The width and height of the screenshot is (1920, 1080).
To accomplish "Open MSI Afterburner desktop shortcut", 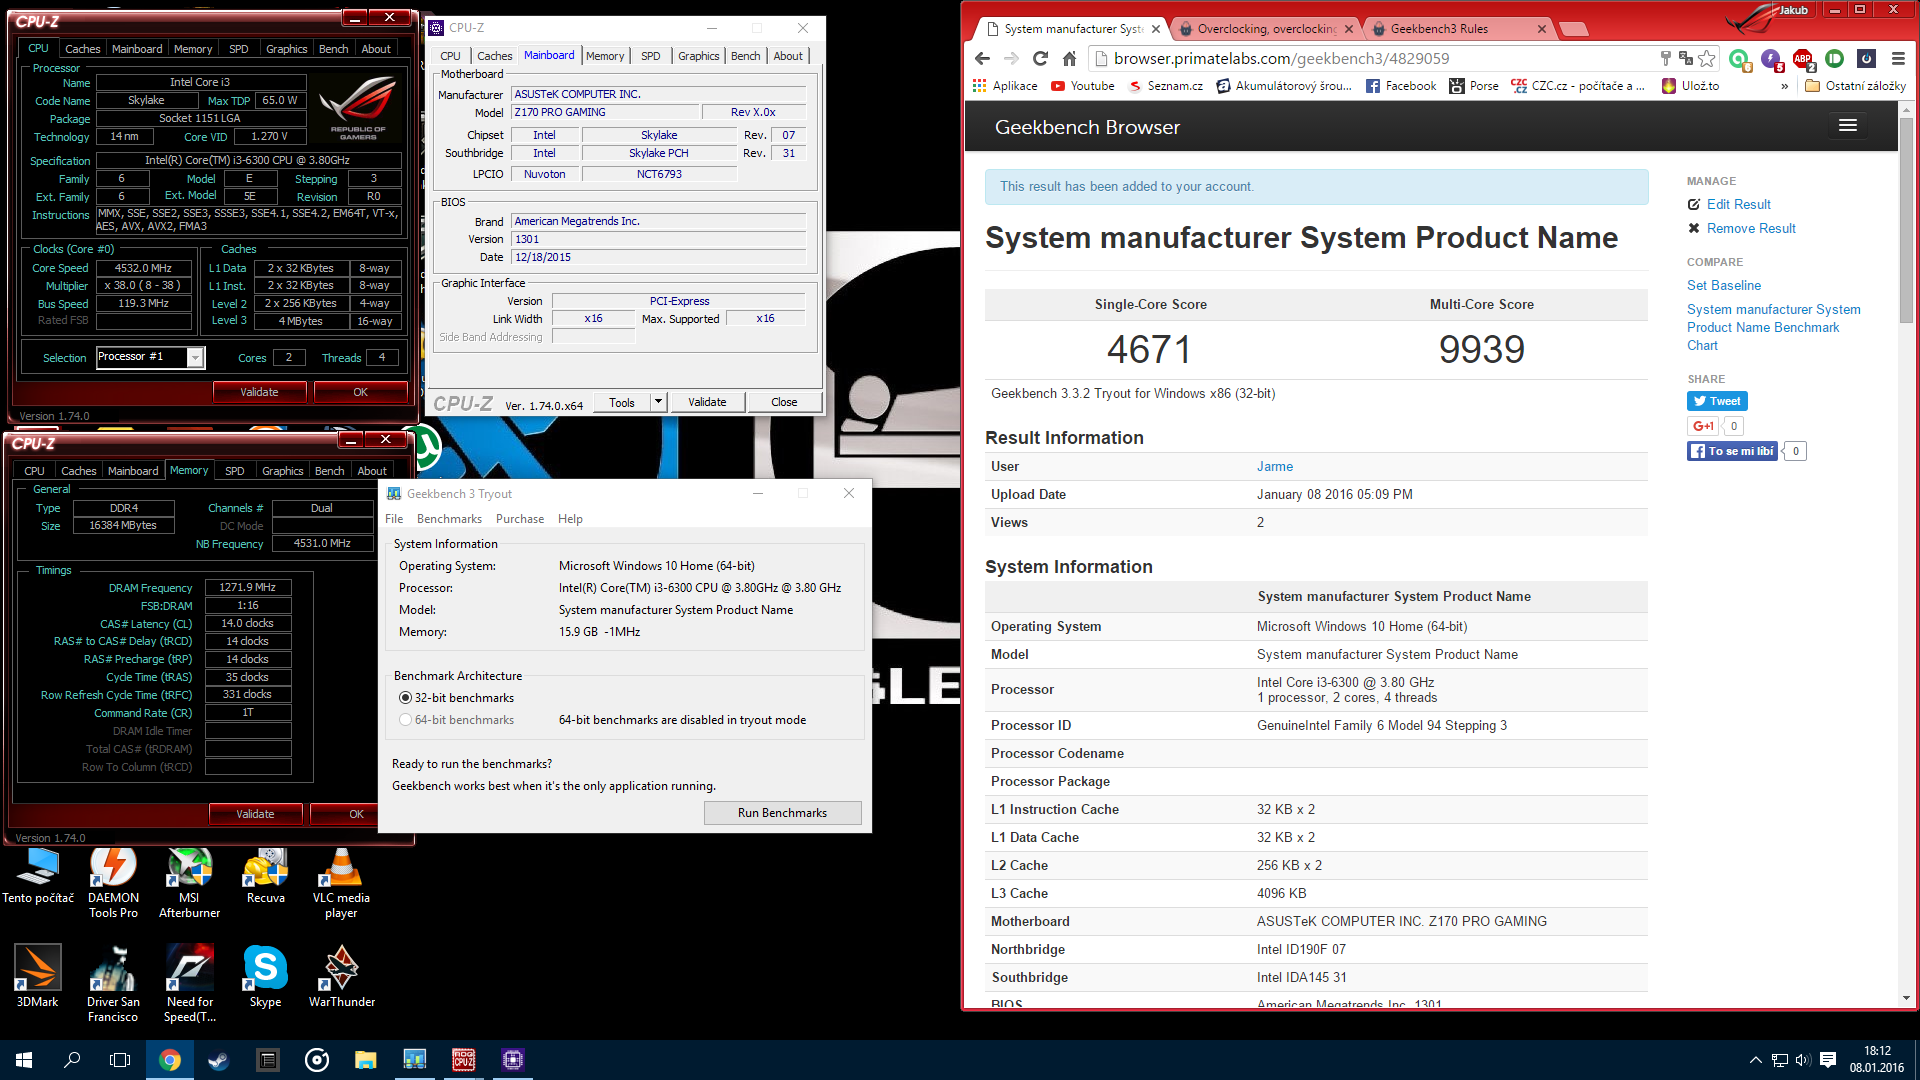I will point(189,883).
